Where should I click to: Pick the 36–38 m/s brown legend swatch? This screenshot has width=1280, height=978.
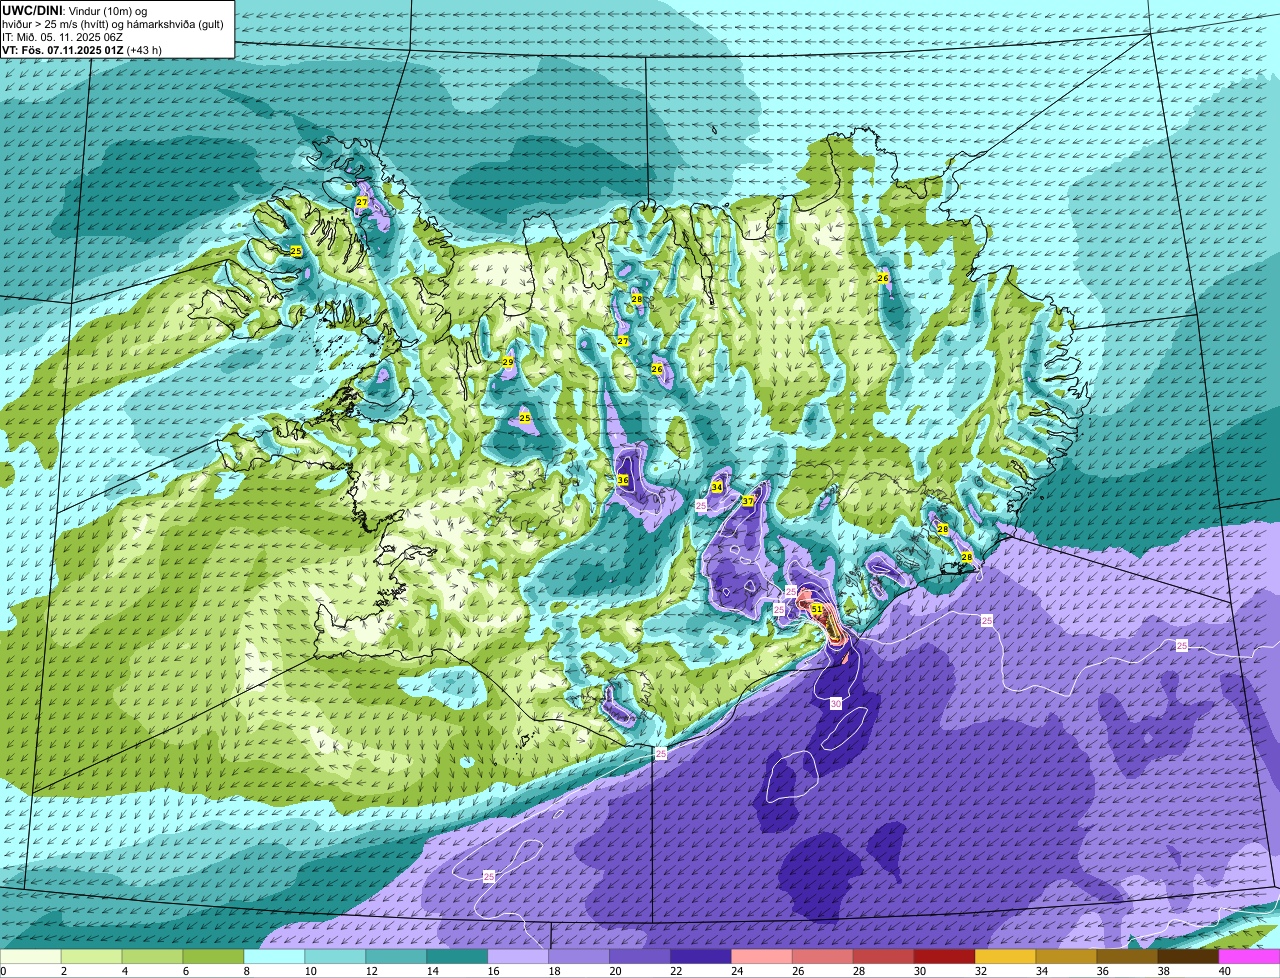[1128, 957]
